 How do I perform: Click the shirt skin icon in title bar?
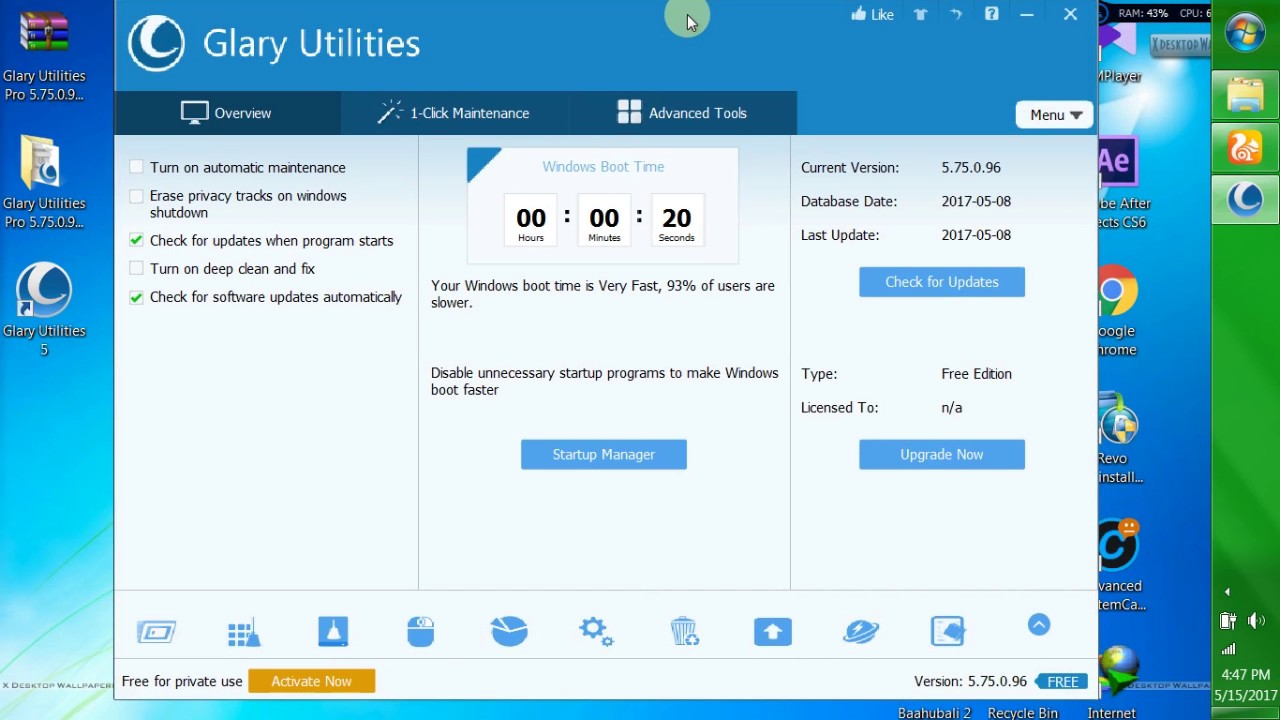920,14
